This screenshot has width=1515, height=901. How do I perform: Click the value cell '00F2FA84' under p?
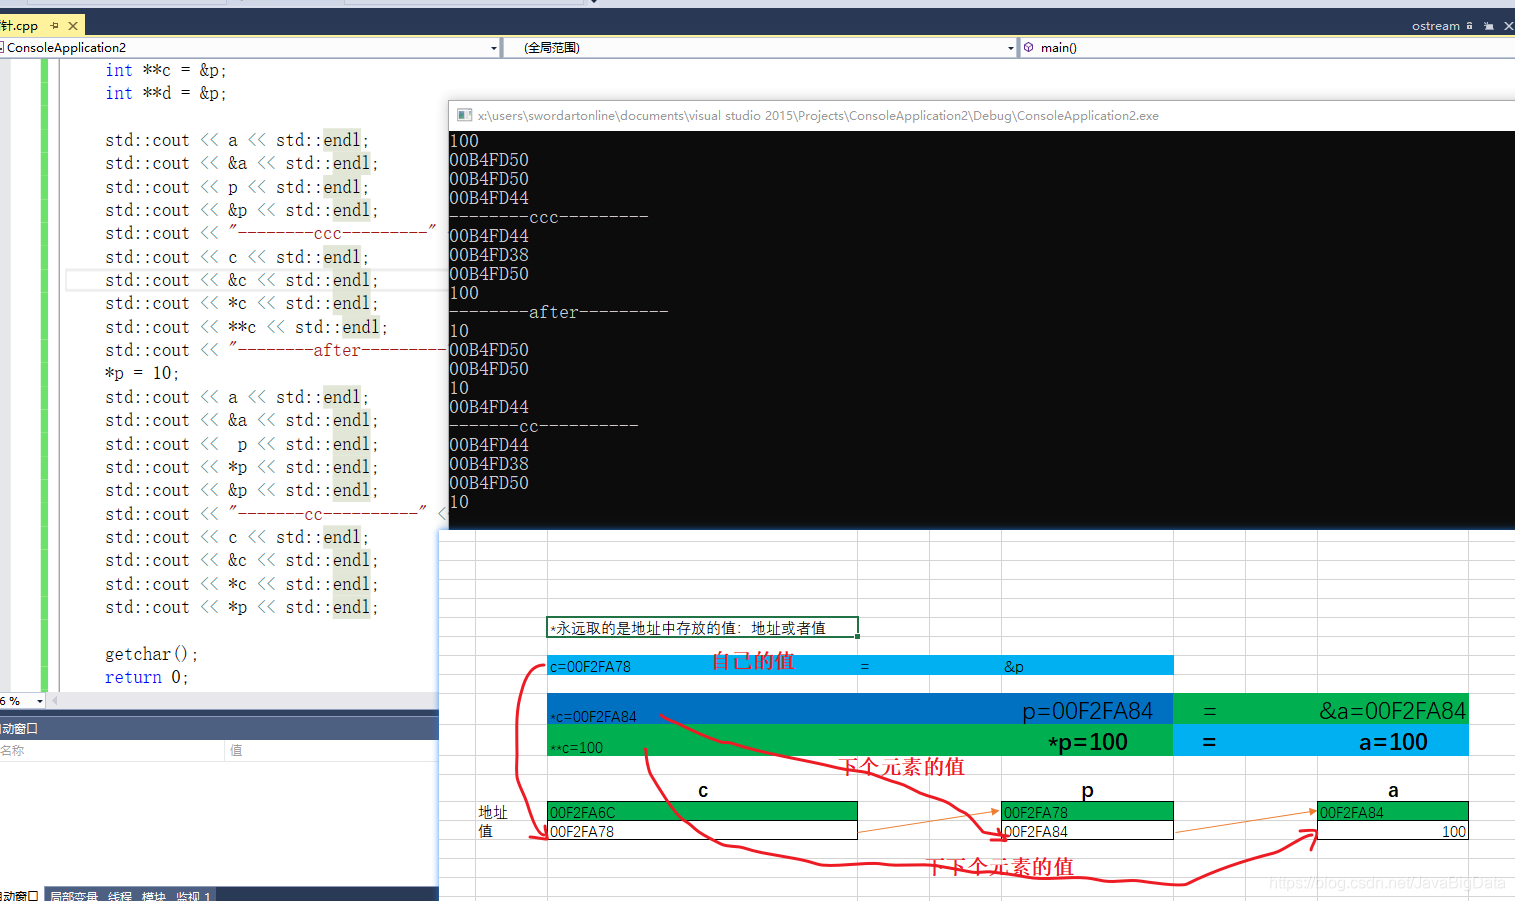click(1087, 831)
